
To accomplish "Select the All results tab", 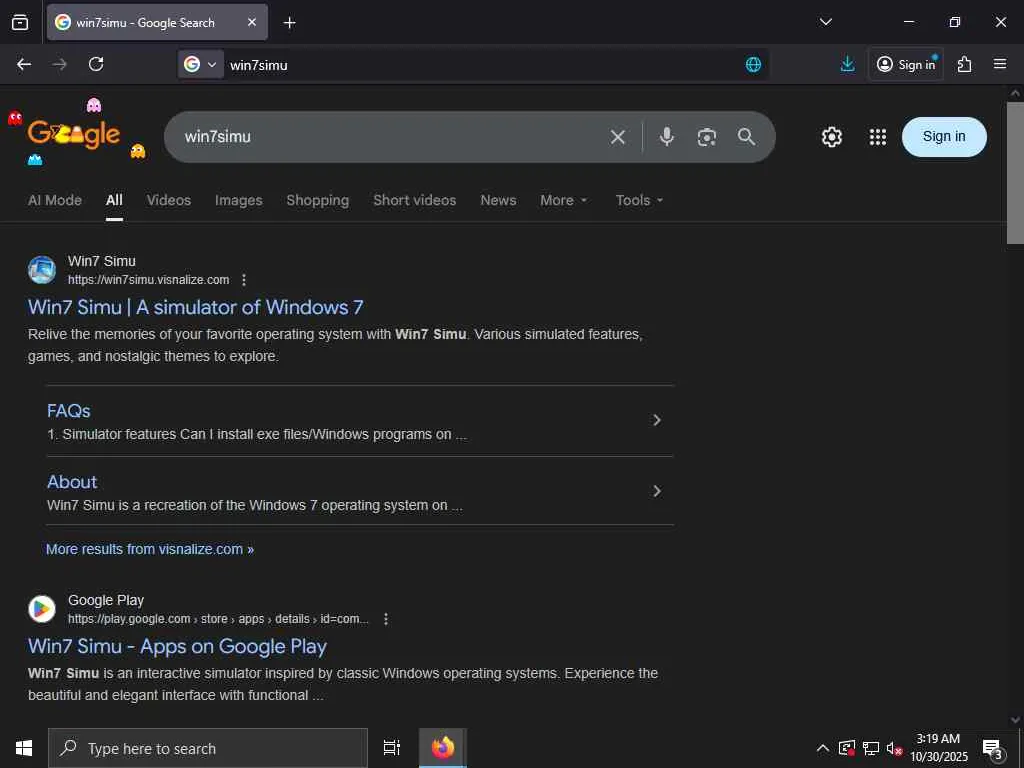I will [x=114, y=200].
